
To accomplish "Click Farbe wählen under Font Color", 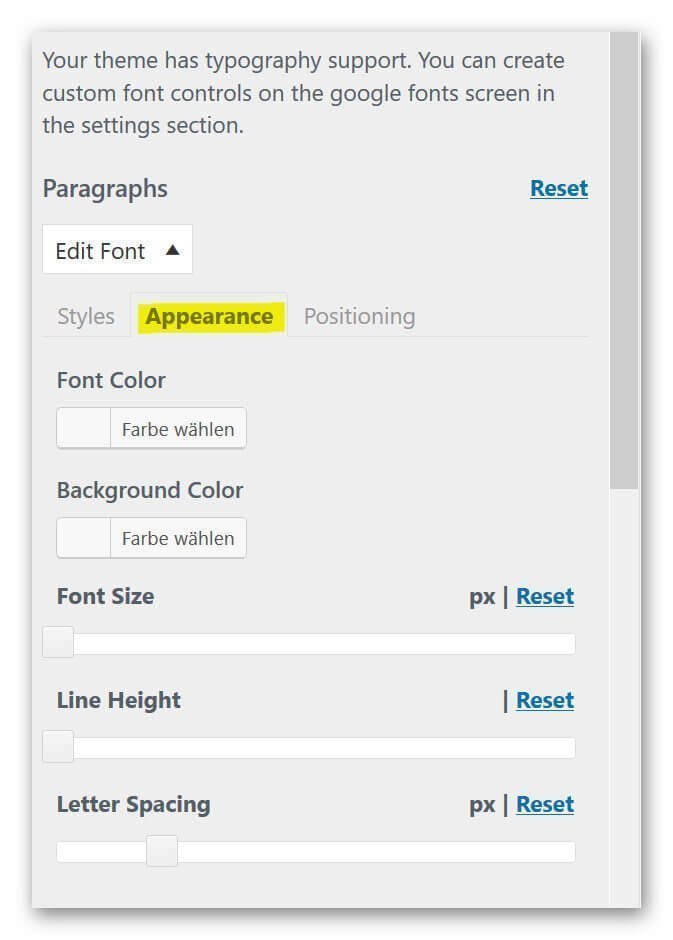I will [178, 429].
